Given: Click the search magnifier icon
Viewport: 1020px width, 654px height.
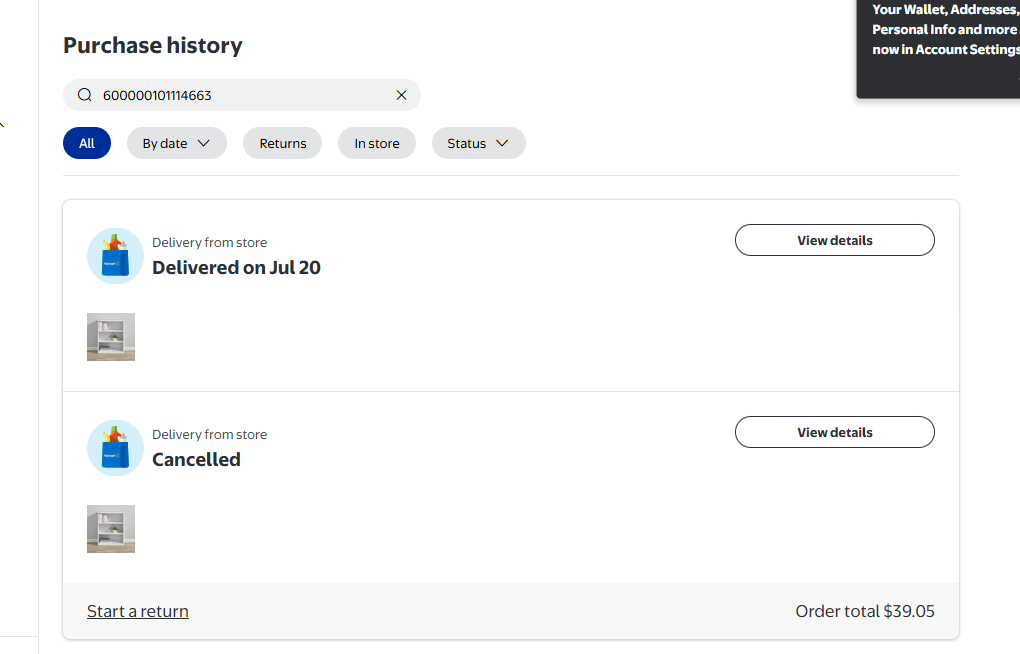Looking at the screenshot, I should coord(85,95).
